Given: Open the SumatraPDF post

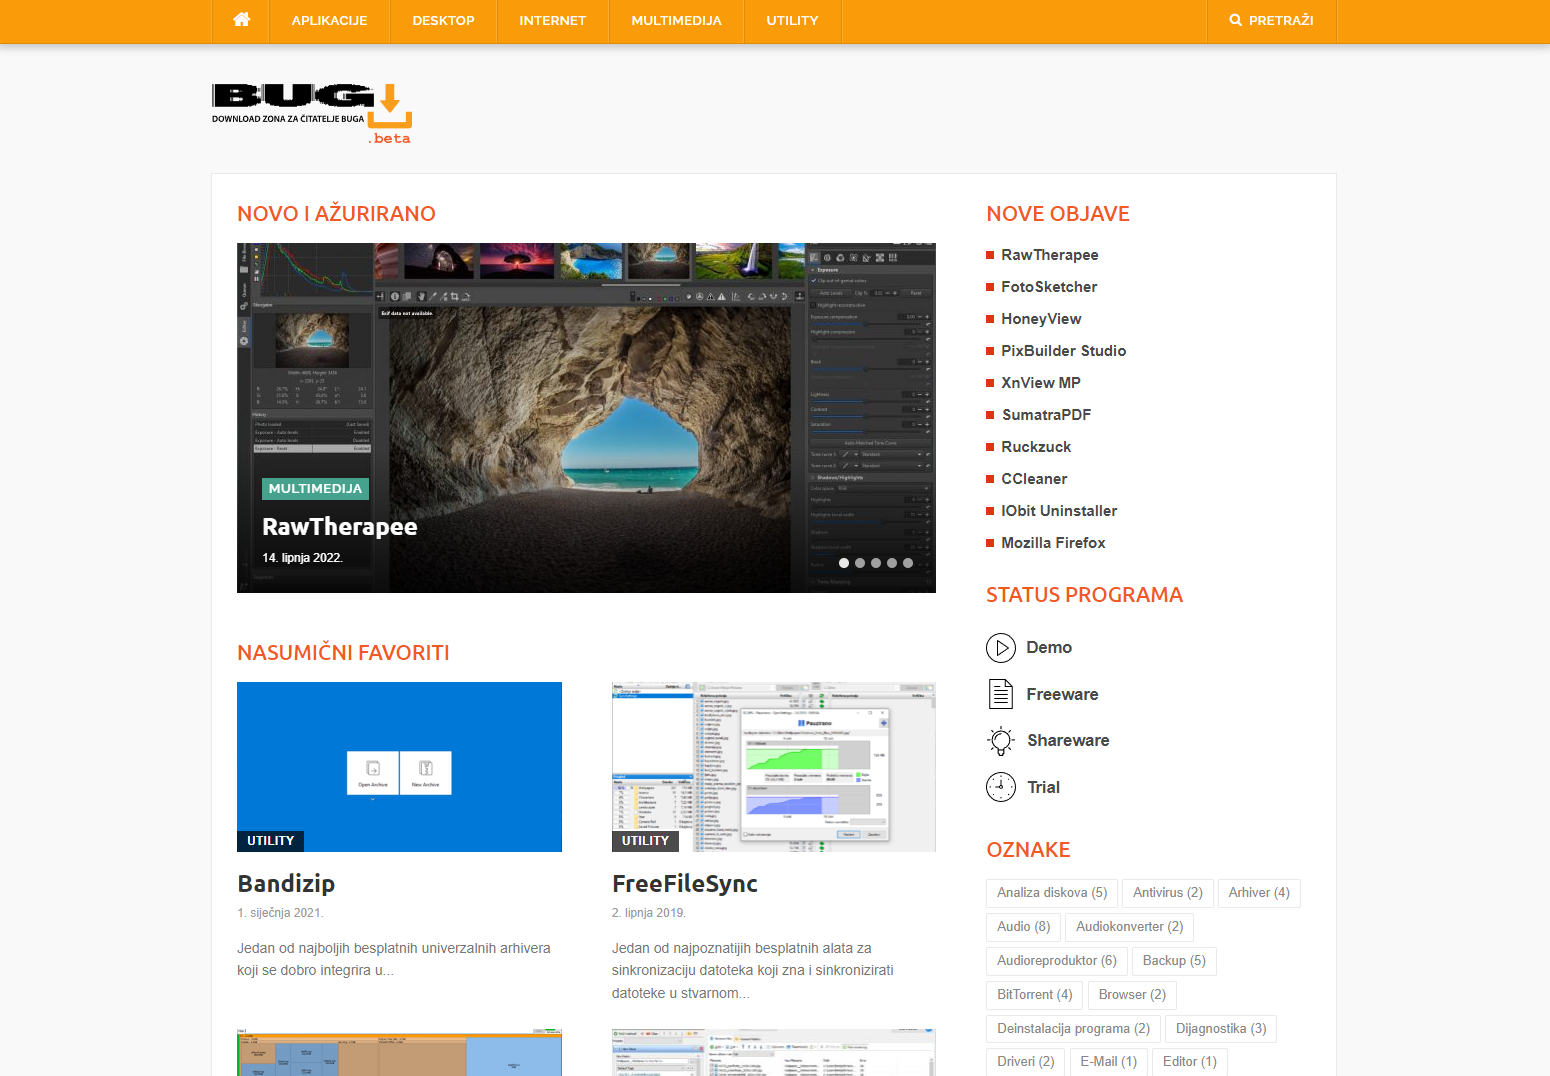Looking at the screenshot, I should tap(1046, 415).
